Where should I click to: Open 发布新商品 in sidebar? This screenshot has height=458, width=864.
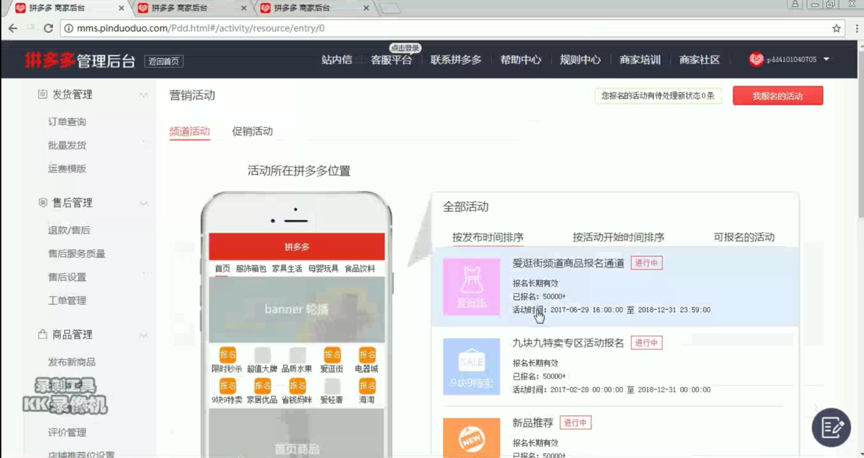click(72, 362)
